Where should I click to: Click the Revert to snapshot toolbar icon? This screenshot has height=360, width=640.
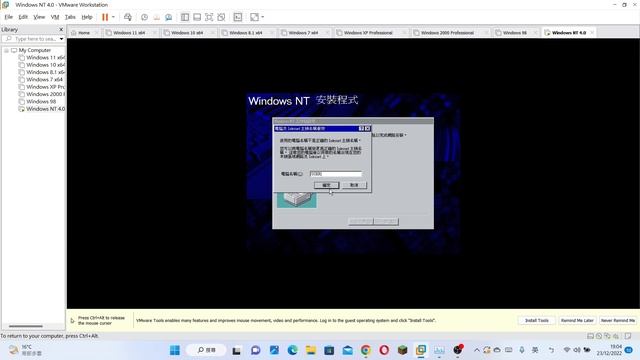click(x=156, y=17)
